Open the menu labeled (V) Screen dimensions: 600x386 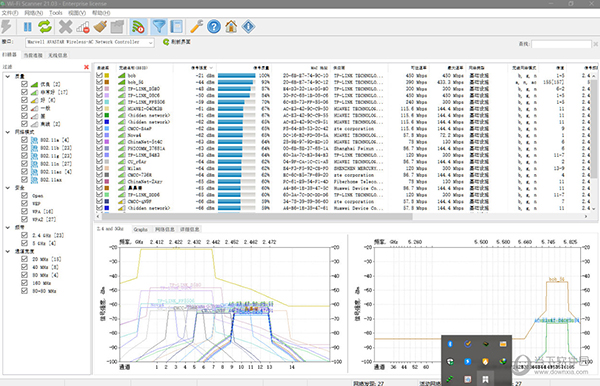[x=77, y=13]
